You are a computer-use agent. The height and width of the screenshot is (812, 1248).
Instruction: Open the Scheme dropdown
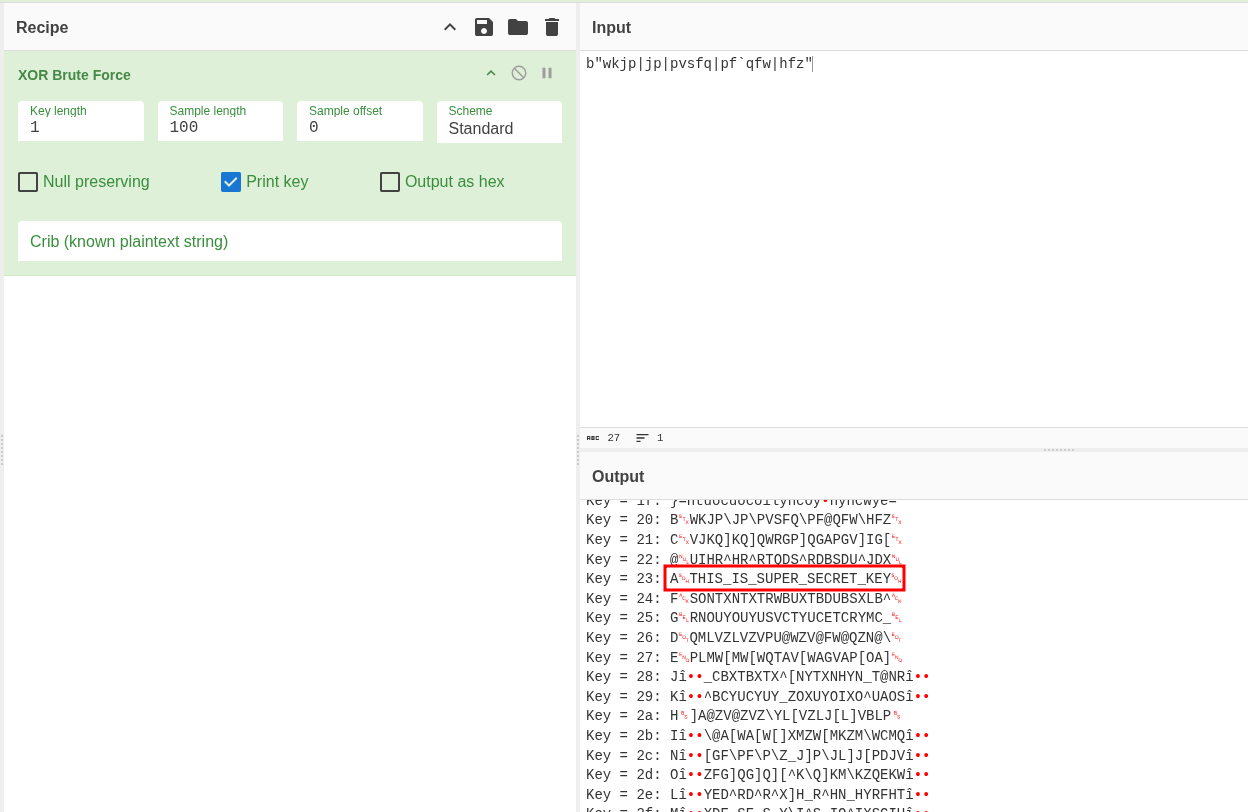[x=499, y=121]
